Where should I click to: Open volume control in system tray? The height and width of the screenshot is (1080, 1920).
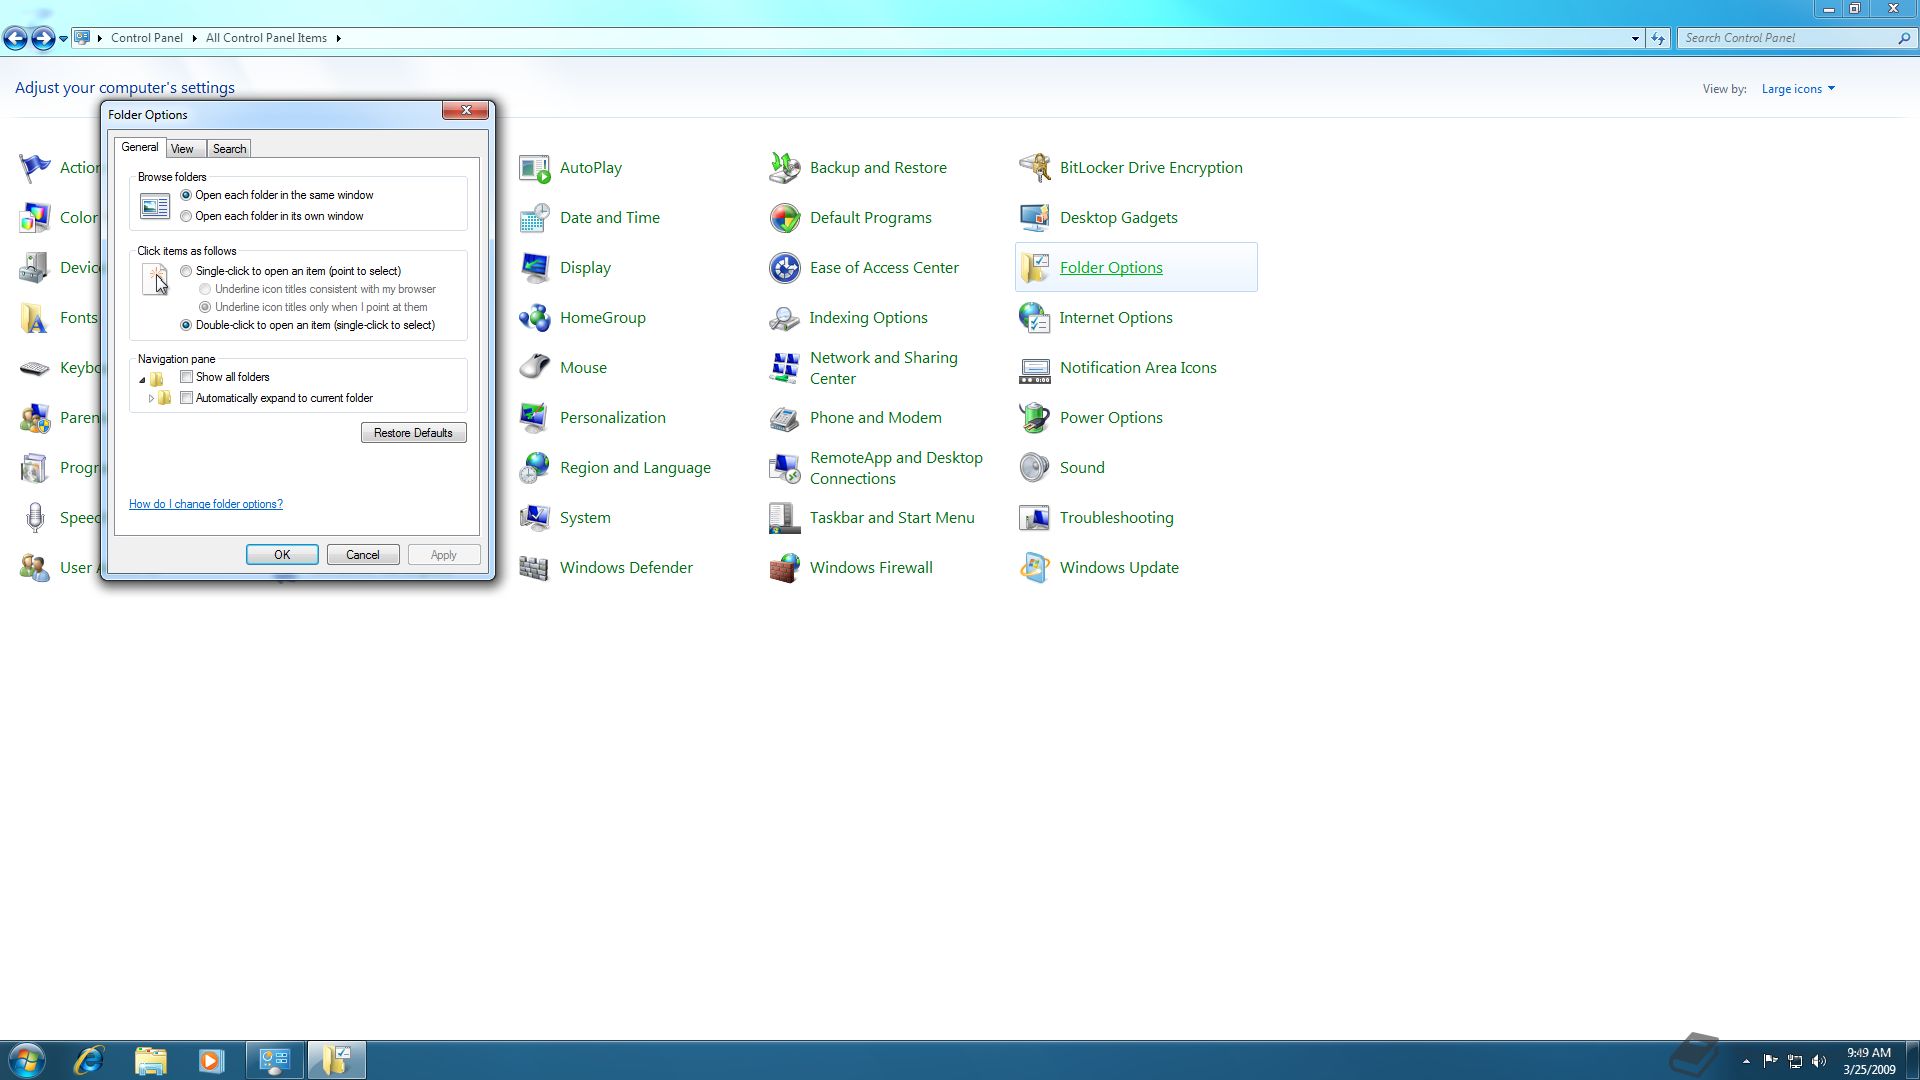(1819, 1061)
